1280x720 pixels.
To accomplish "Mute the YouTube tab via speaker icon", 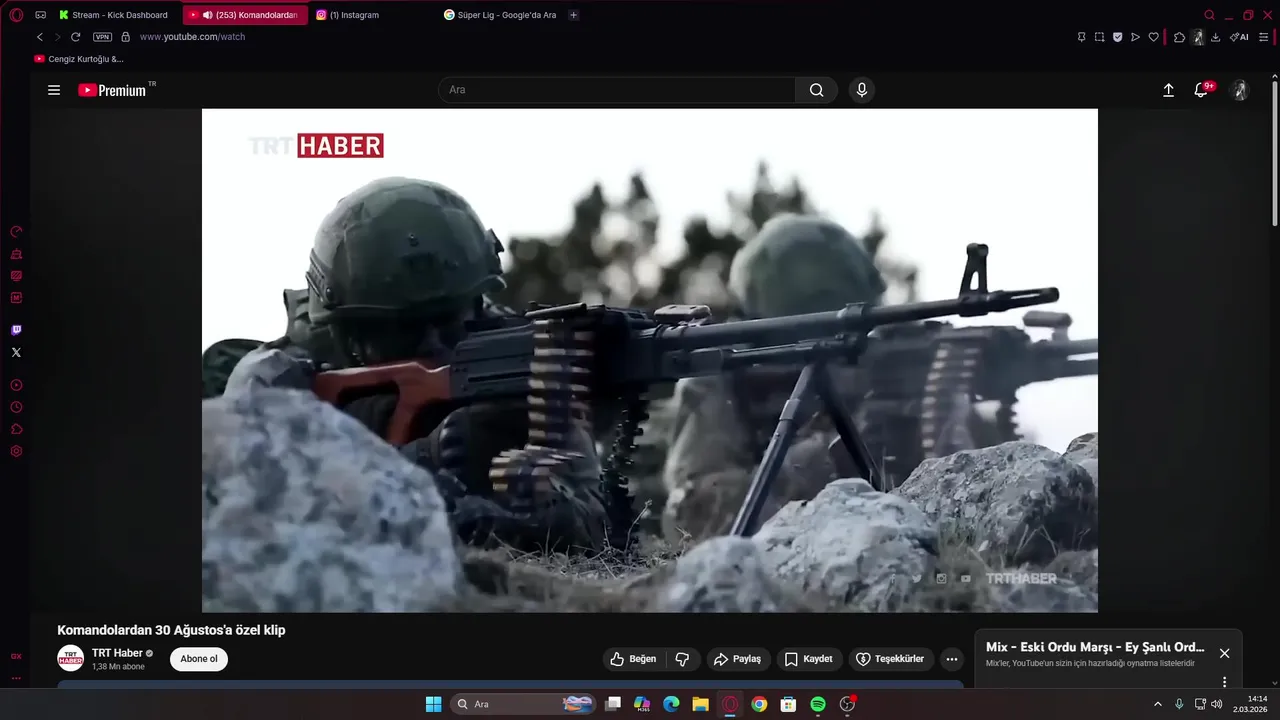I will [207, 15].
